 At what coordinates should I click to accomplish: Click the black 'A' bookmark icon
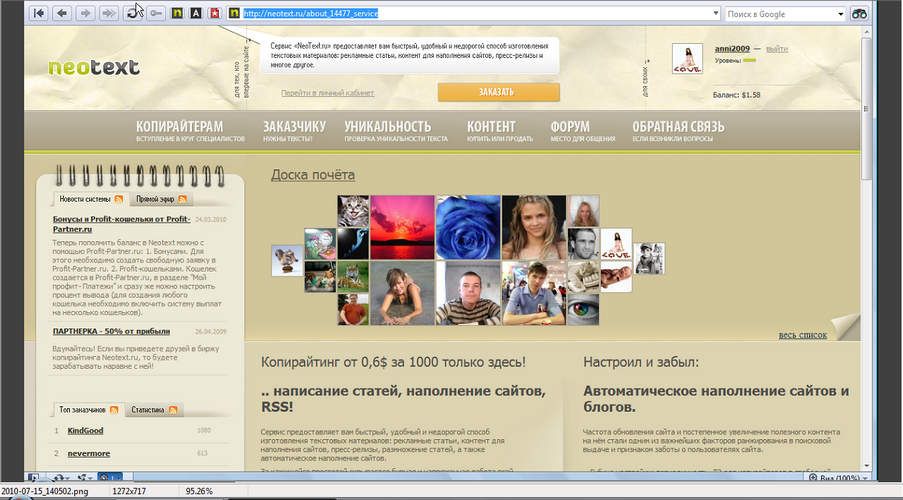(196, 13)
